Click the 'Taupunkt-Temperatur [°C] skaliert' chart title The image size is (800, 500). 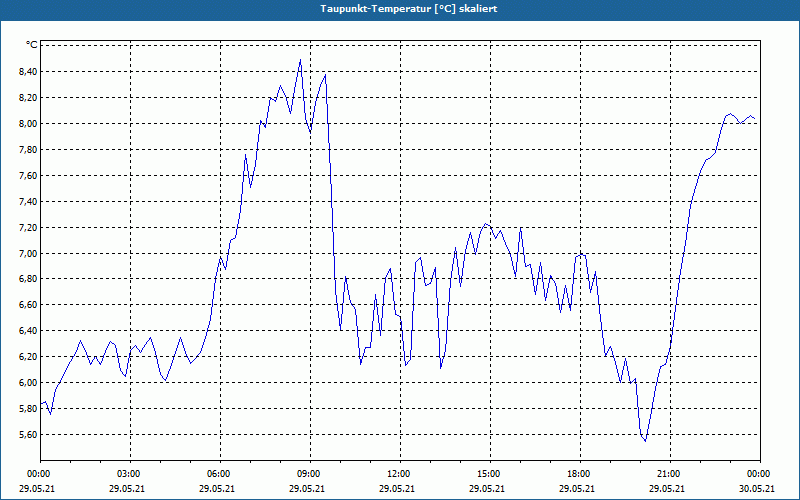pos(409,9)
